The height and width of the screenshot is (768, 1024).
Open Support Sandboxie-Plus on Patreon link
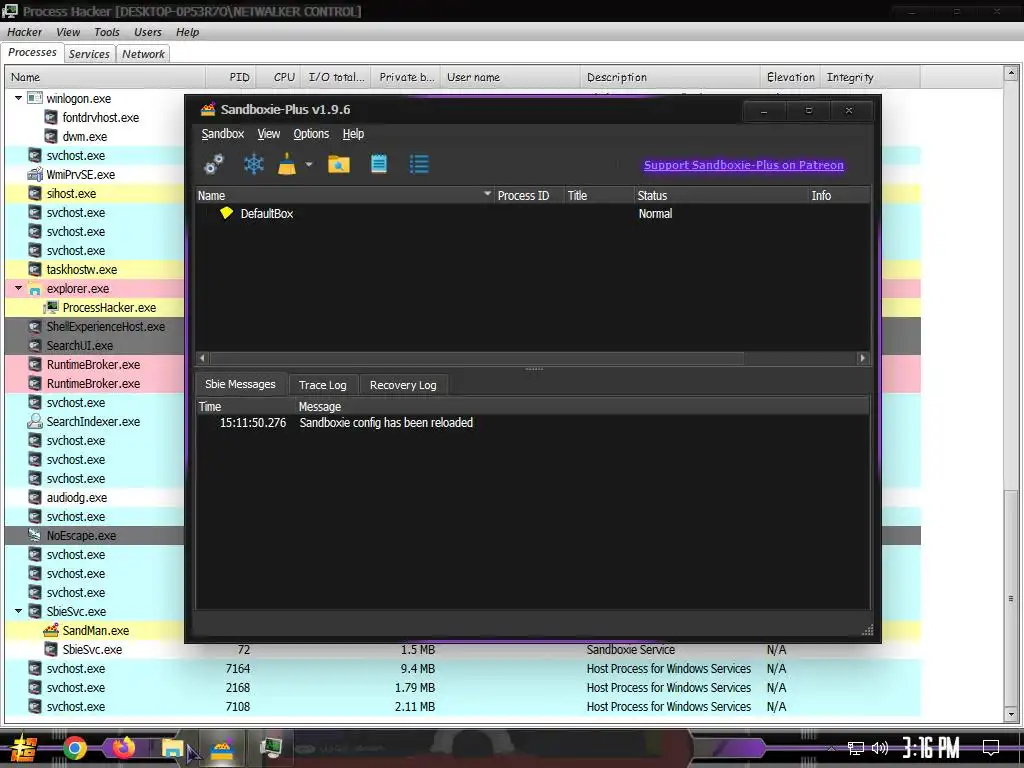(744, 165)
